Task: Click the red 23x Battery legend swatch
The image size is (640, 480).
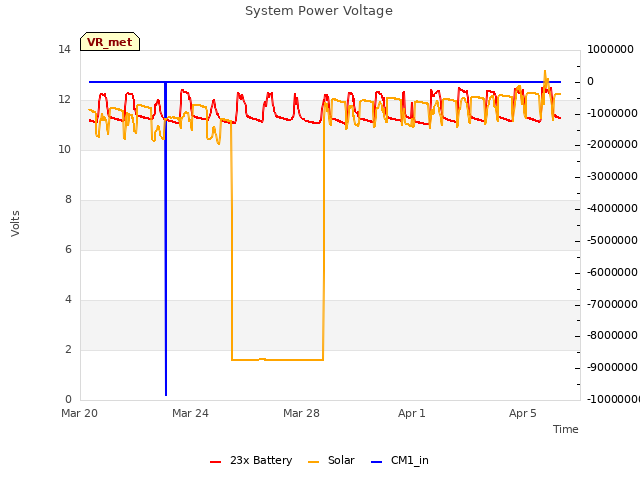Action: [215, 462]
